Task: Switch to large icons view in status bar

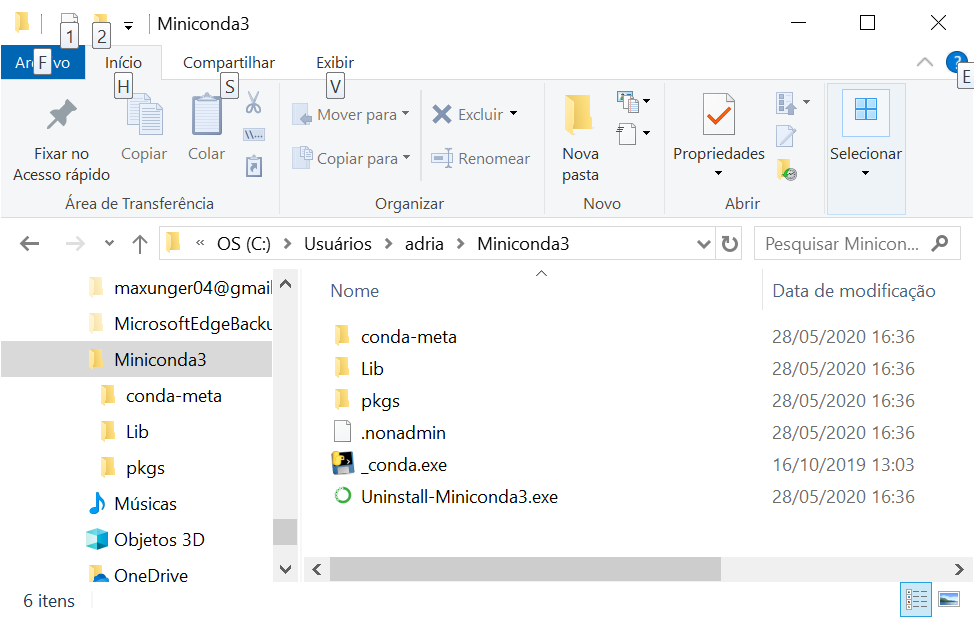Action: click(x=948, y=600)
